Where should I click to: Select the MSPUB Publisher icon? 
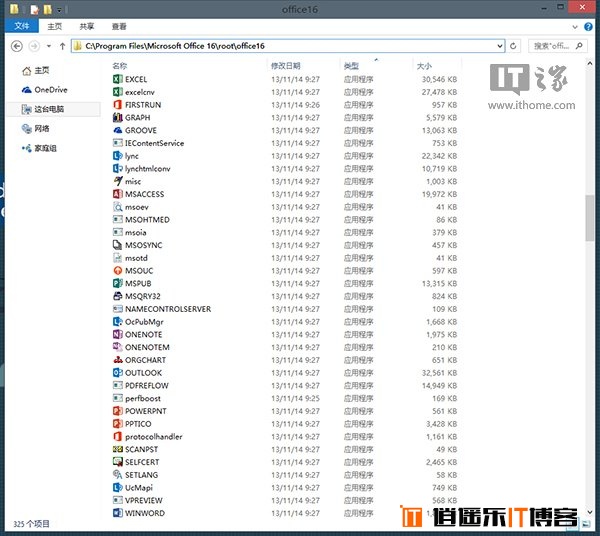[117, 283]
